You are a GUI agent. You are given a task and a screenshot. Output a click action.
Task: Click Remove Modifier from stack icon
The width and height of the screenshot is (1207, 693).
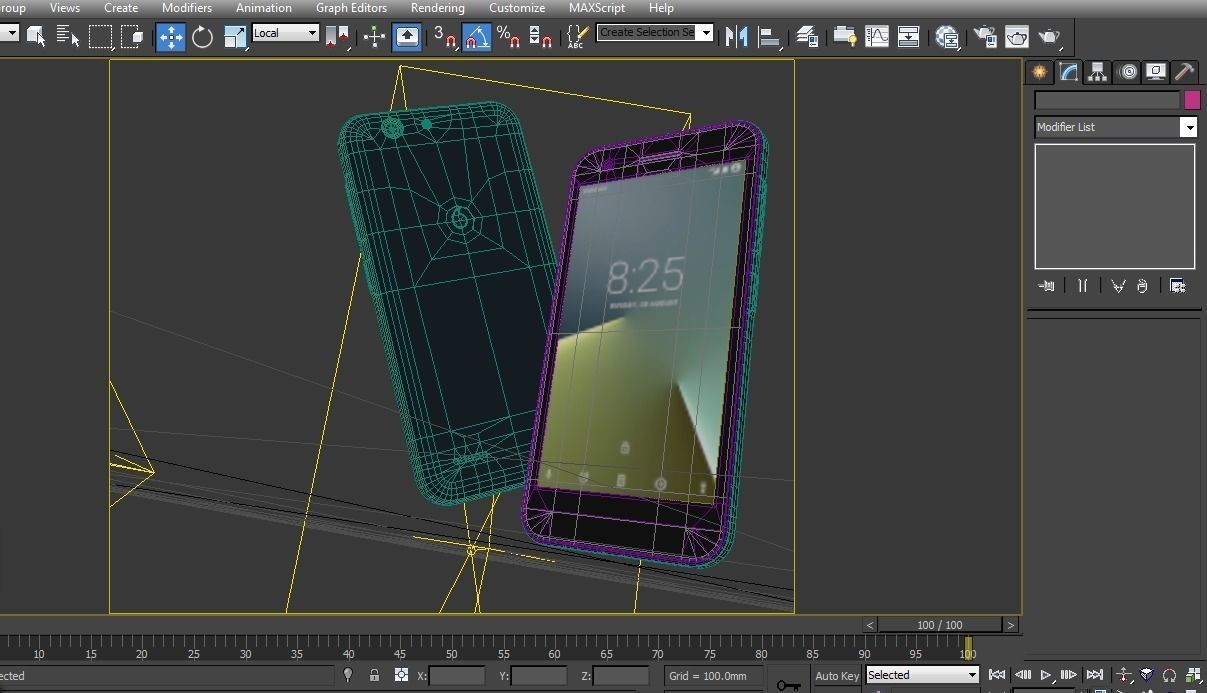tap(1142, 286)
